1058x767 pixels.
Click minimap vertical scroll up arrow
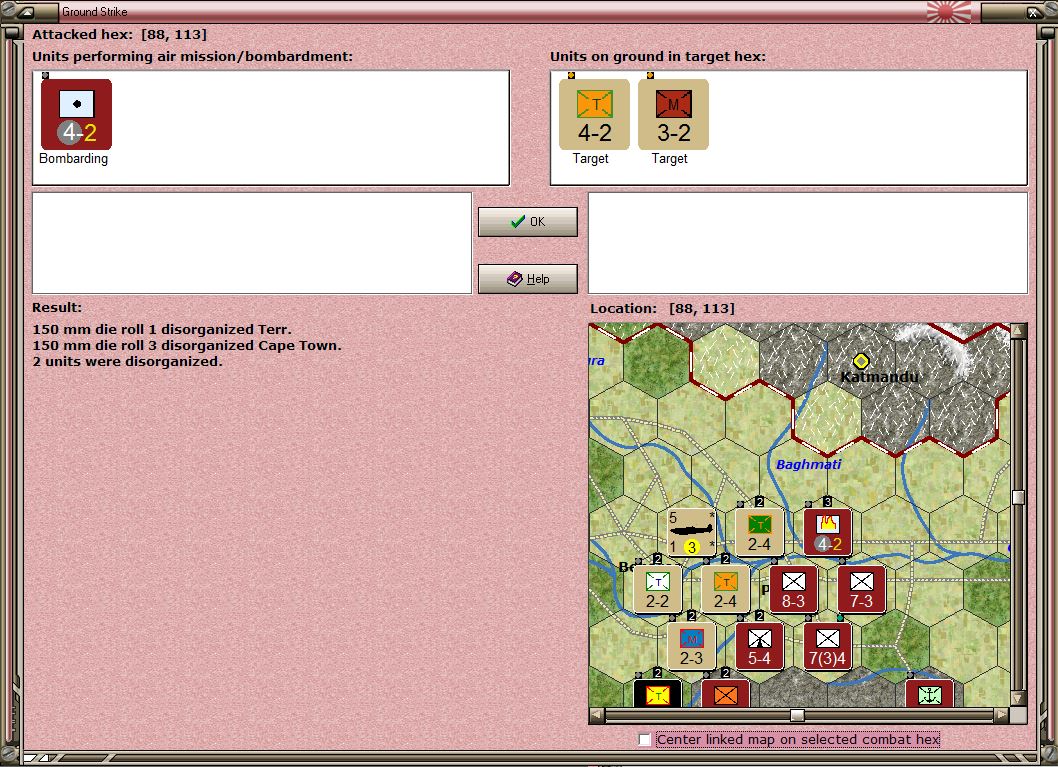tap(1018, 331)
